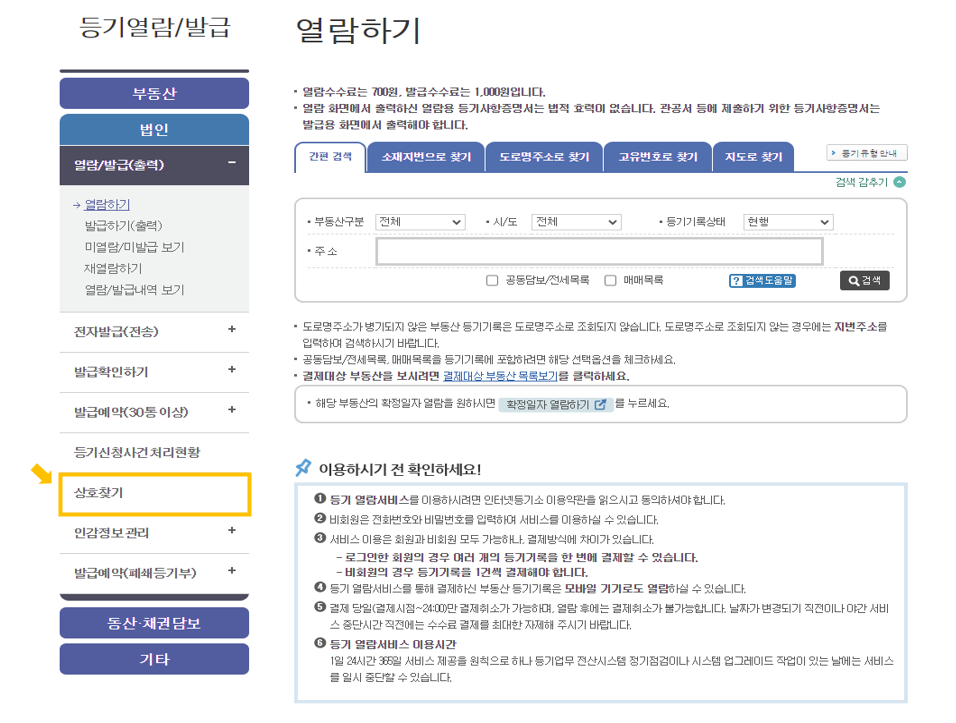
Task: Click 열람/발급(출력) section header
Action: tap(154, 165)
